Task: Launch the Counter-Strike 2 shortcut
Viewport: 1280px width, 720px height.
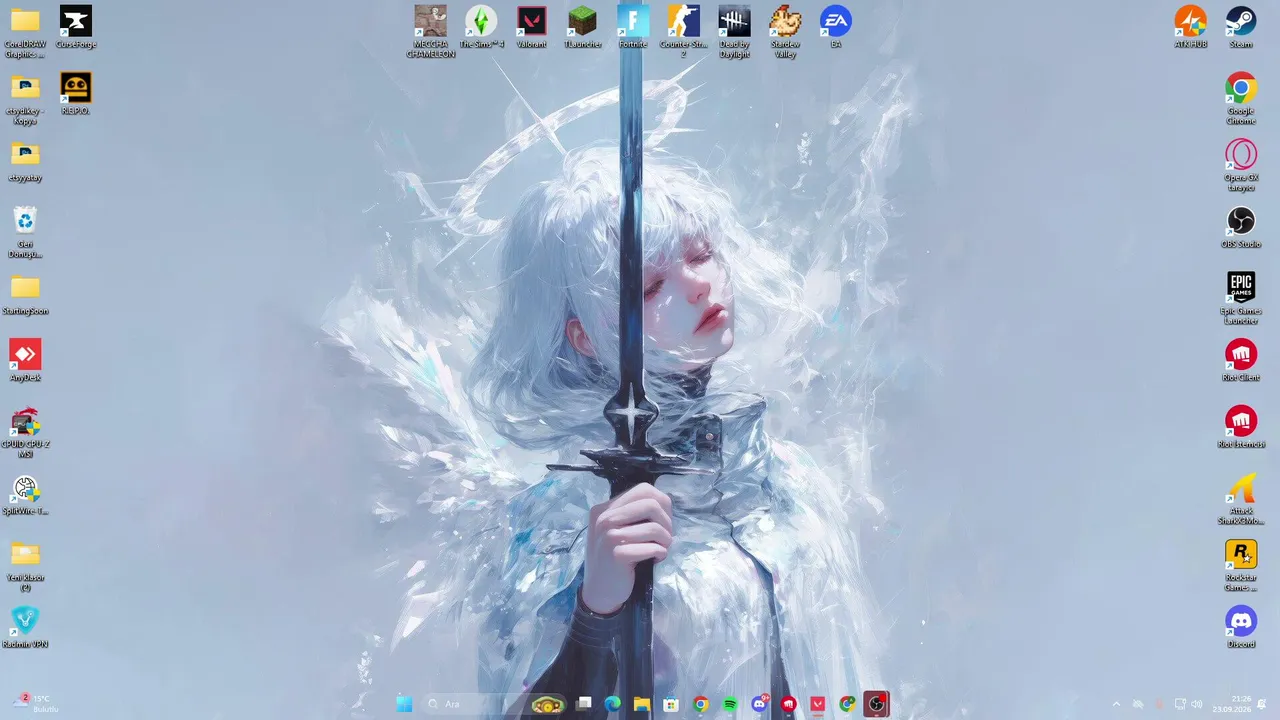Action: click(x=684, y=31)
